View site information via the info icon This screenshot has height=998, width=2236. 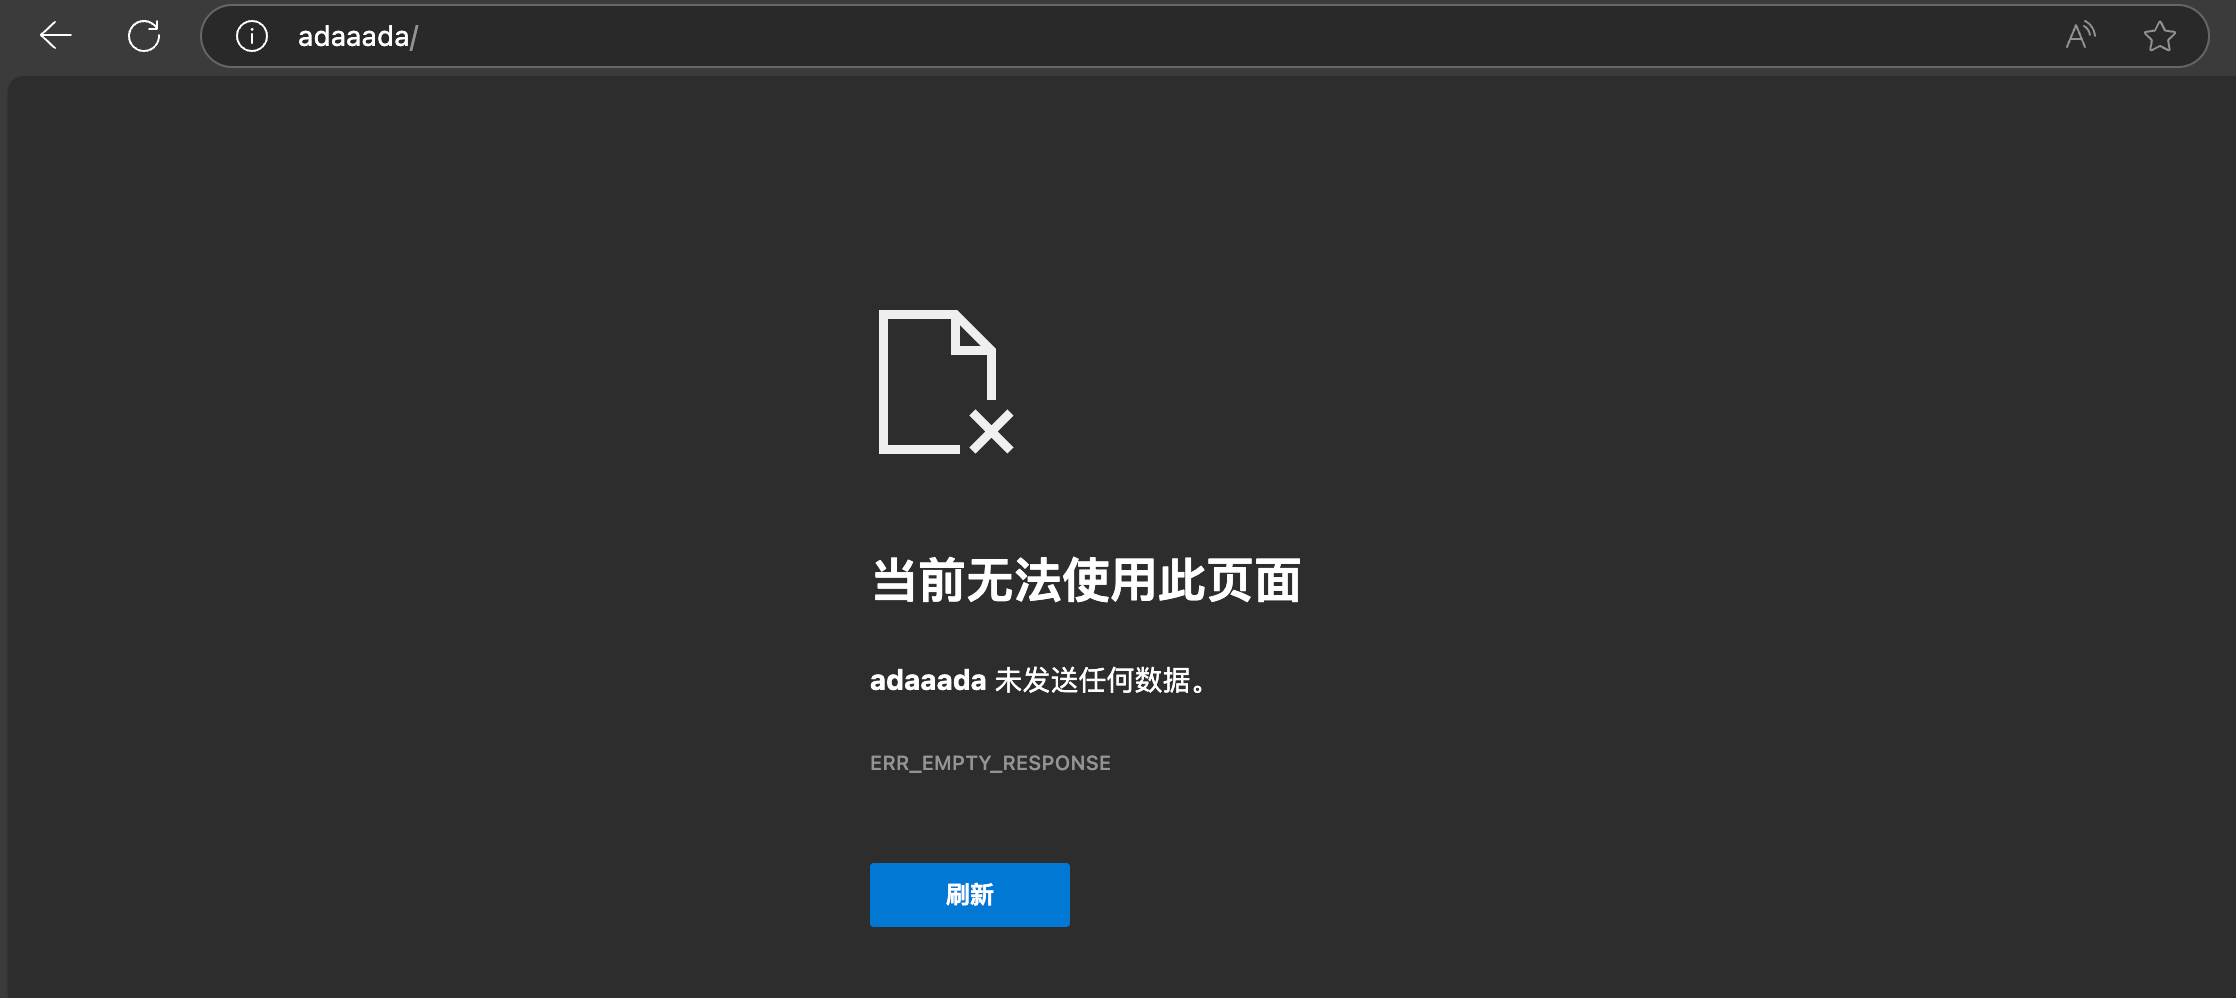pos(252,36)
